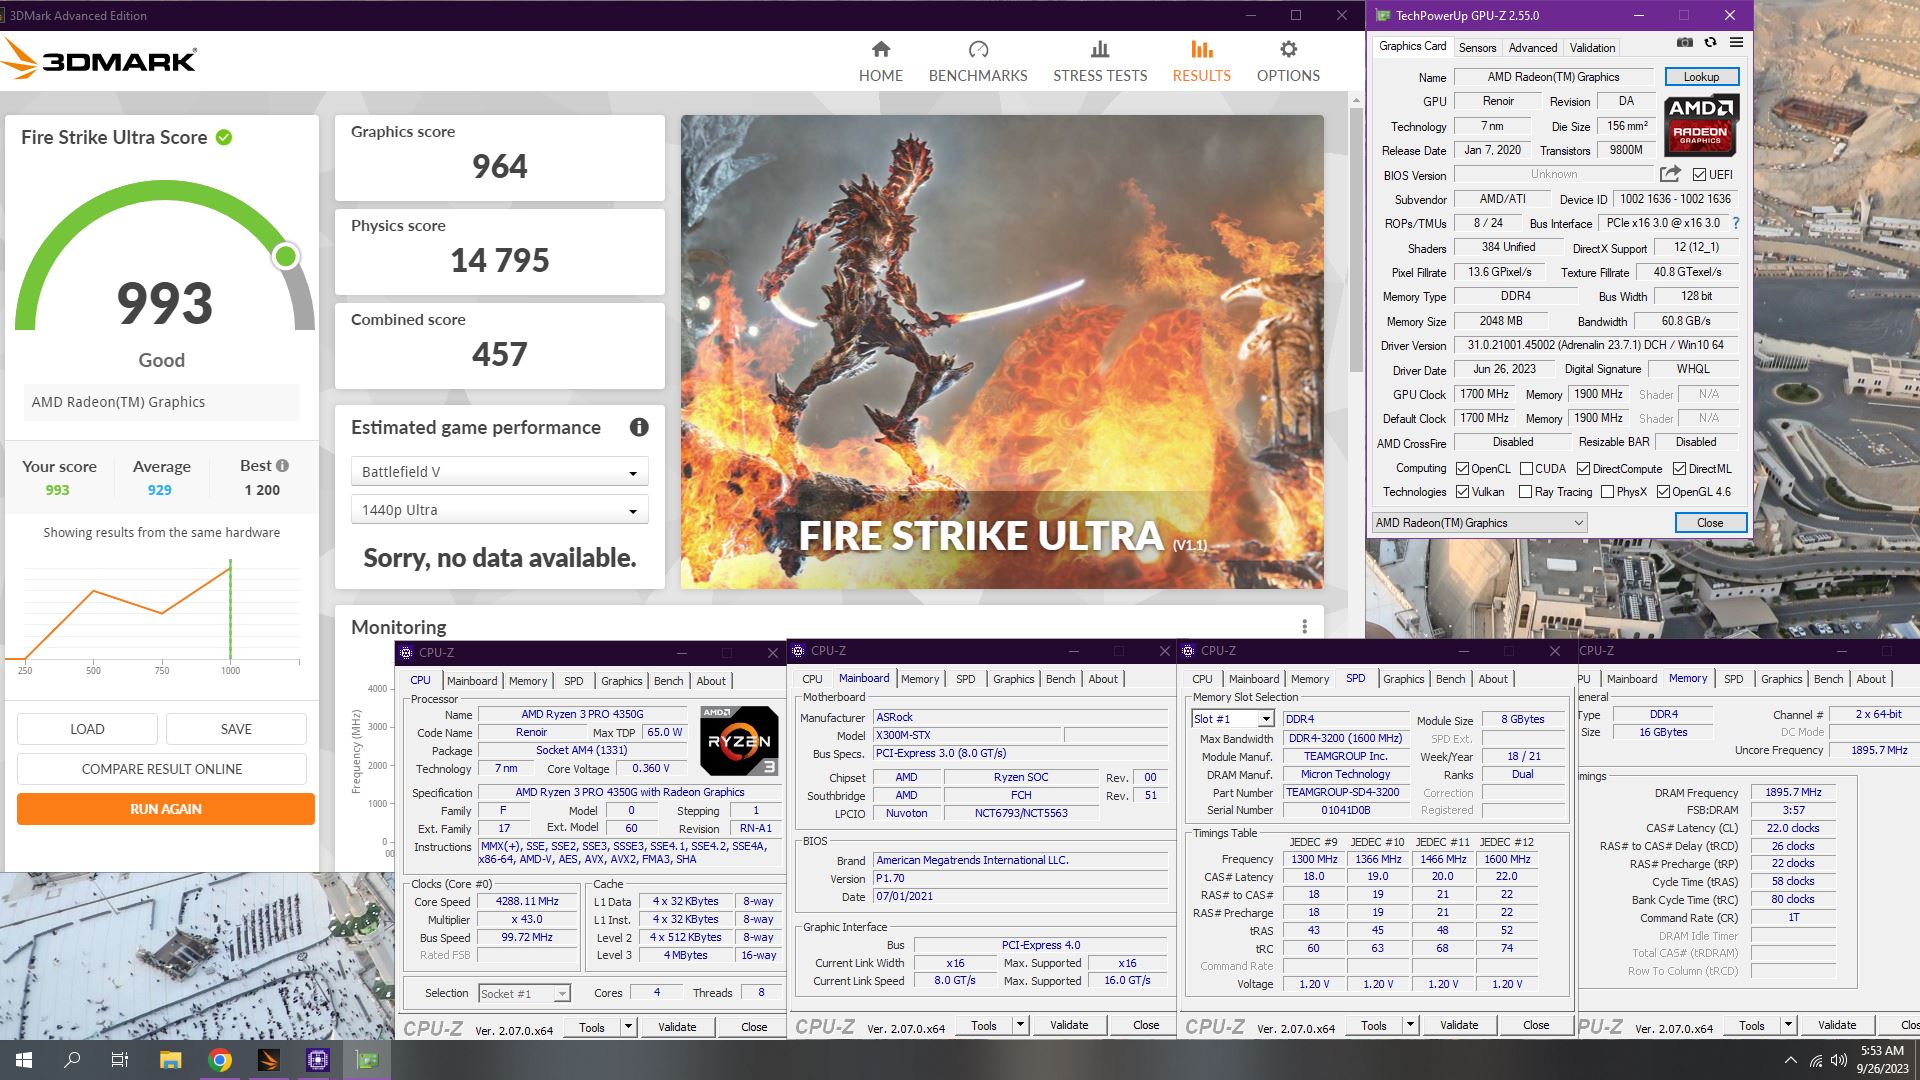Screen dimensions: 1920x1080
Task: Click the Fire Strike Ultra preview image
Action: coord(1002,351)
